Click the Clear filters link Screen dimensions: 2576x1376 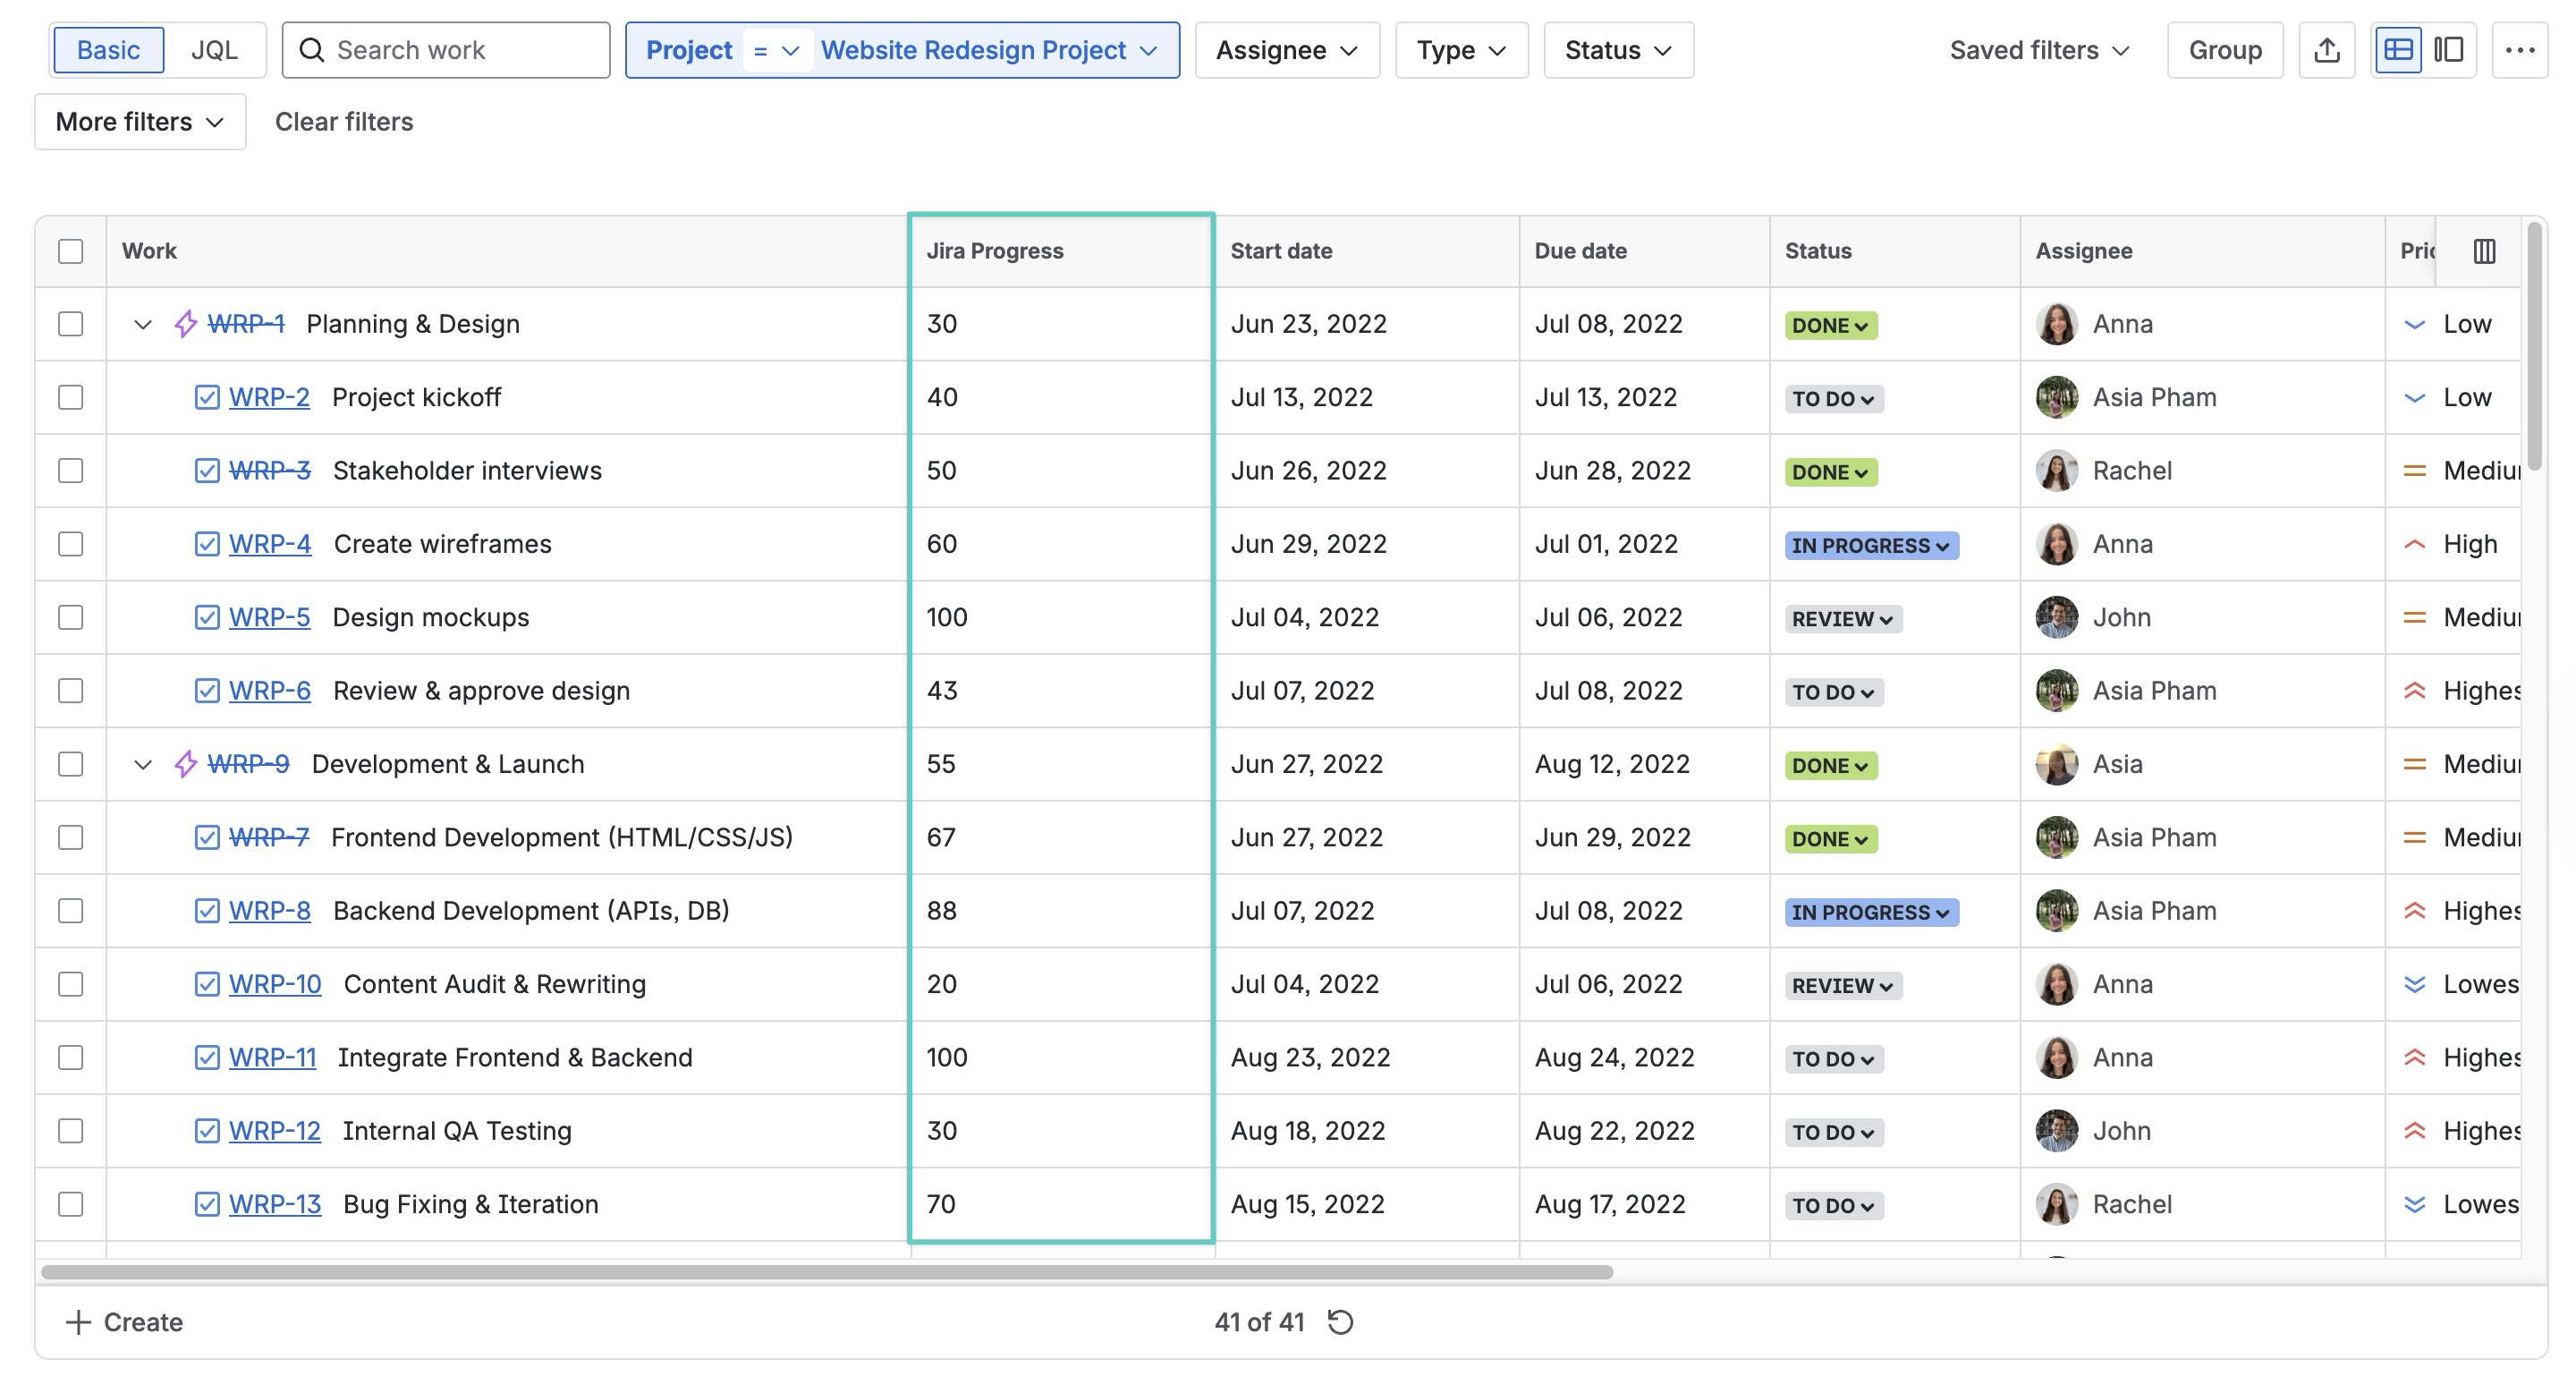pyautogui.click(x=344, y=122)
